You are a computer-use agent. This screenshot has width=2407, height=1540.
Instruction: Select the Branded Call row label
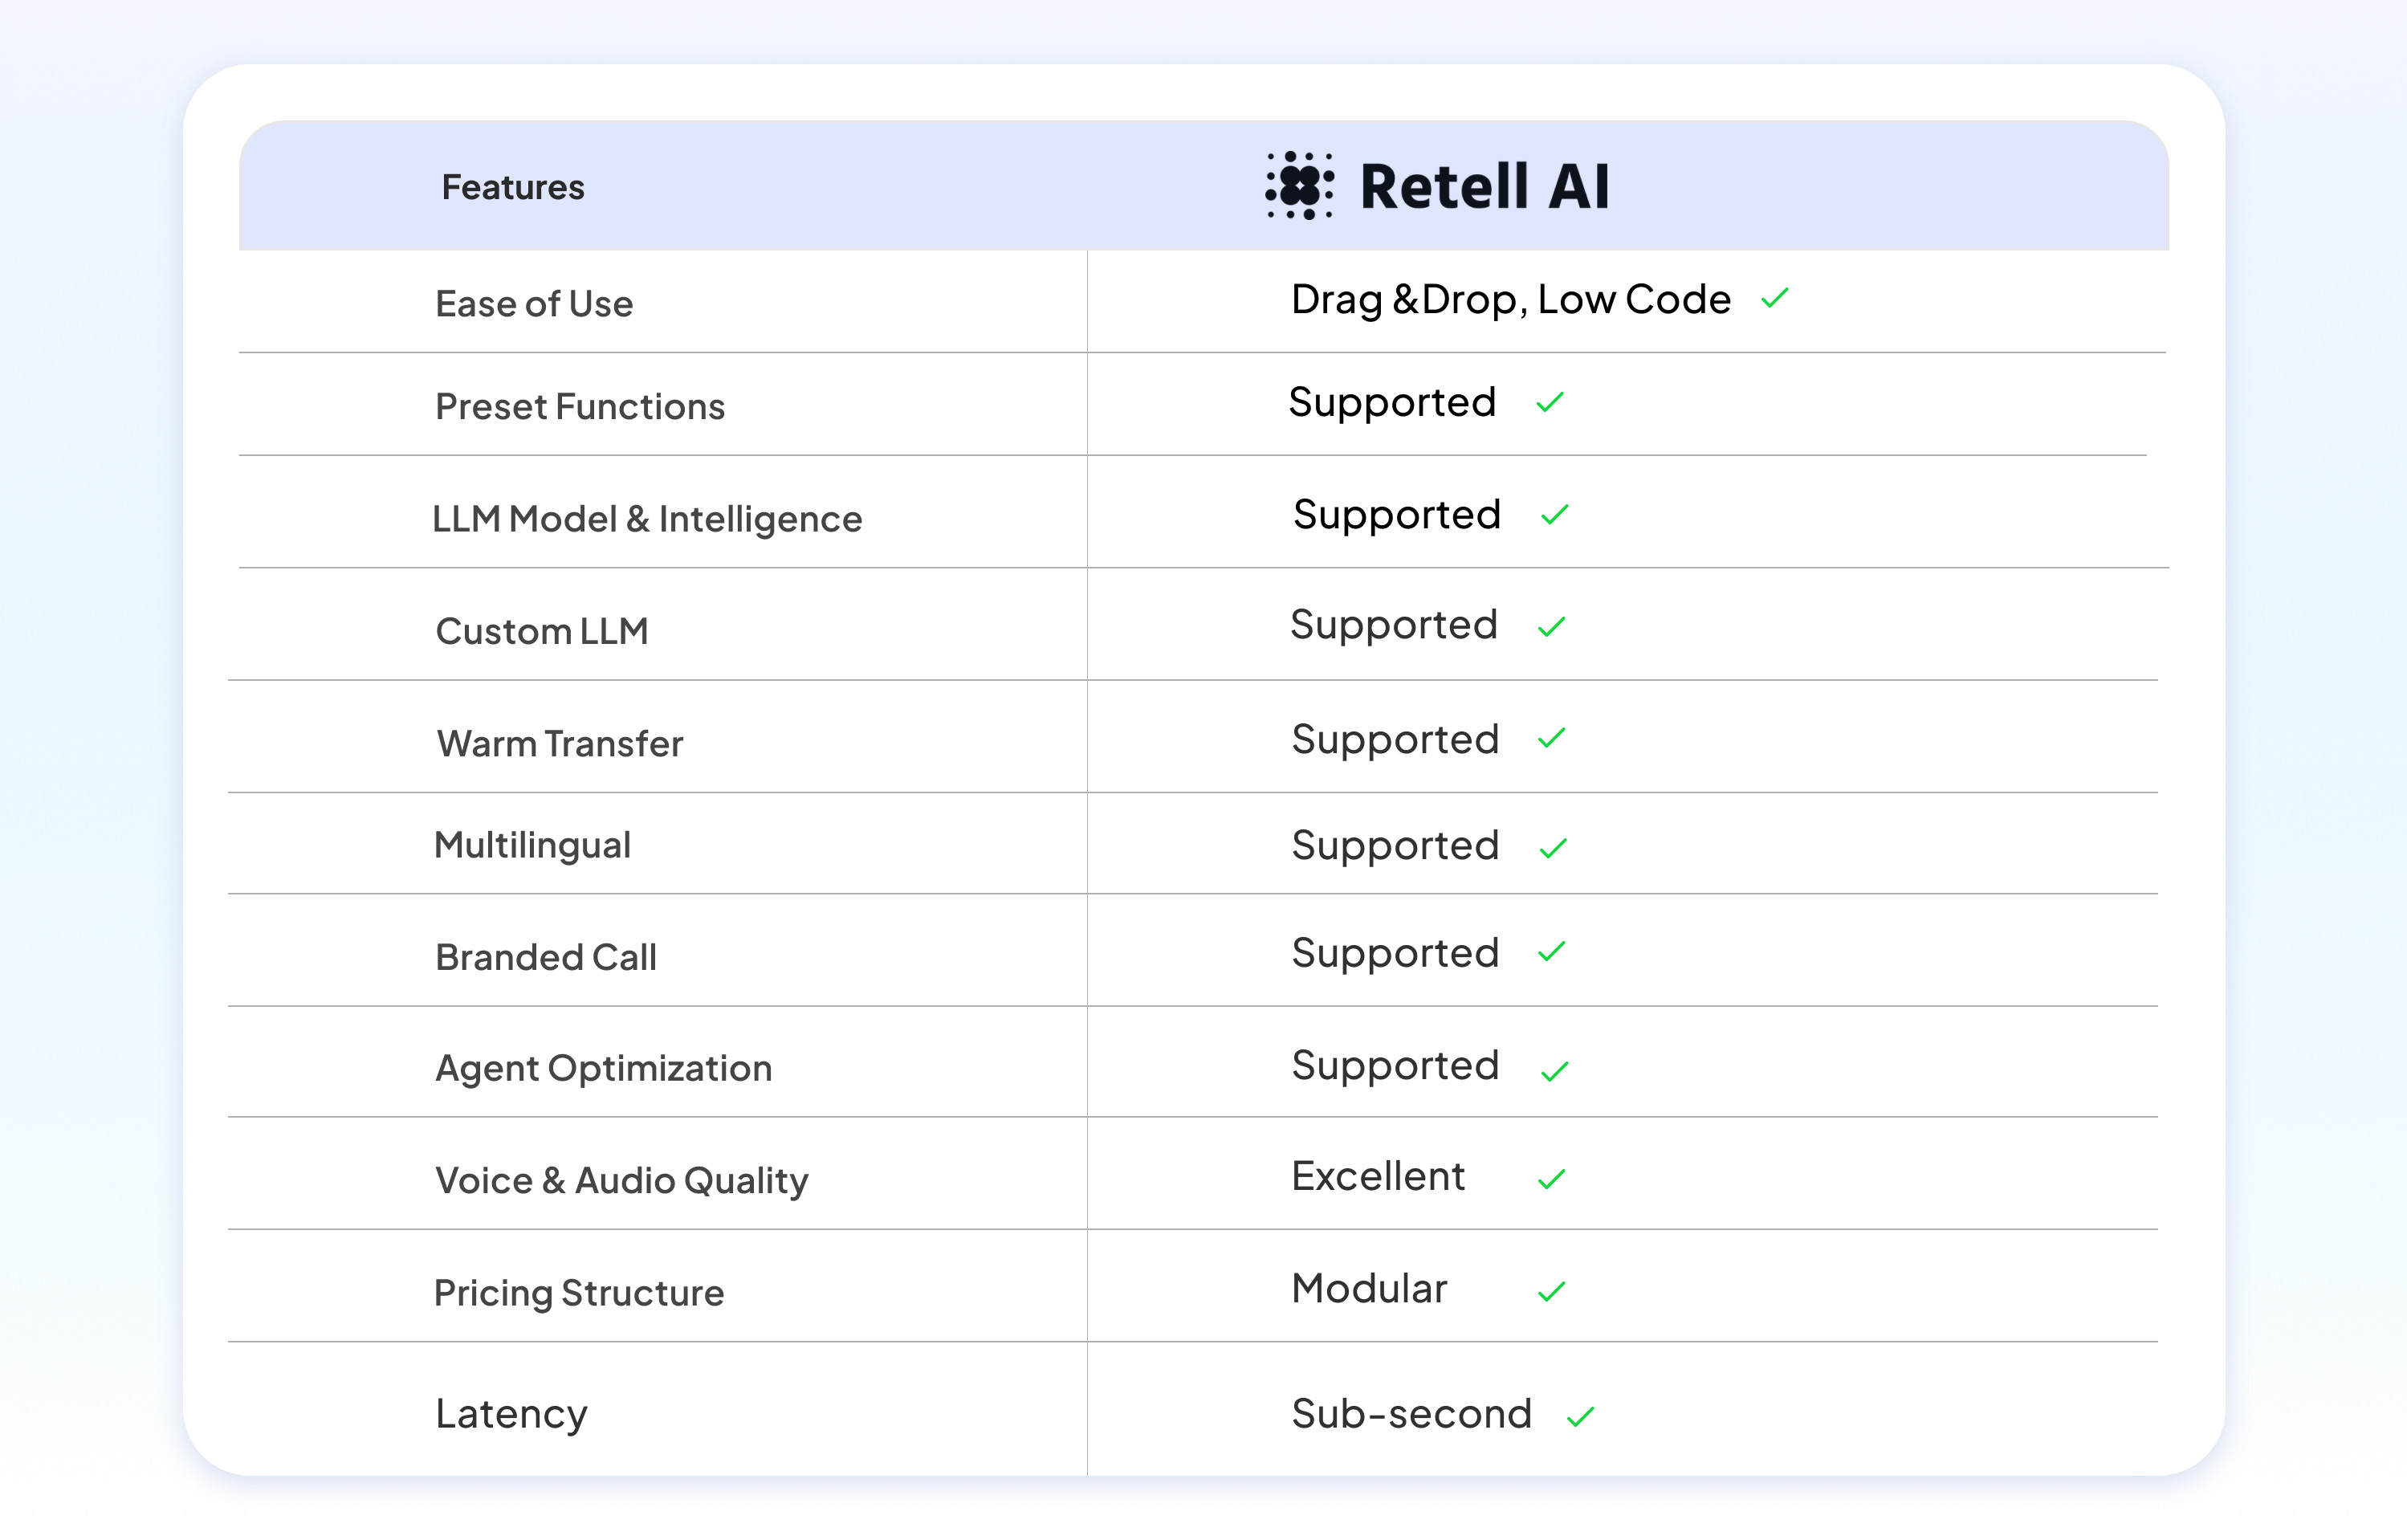click(546, 958)
